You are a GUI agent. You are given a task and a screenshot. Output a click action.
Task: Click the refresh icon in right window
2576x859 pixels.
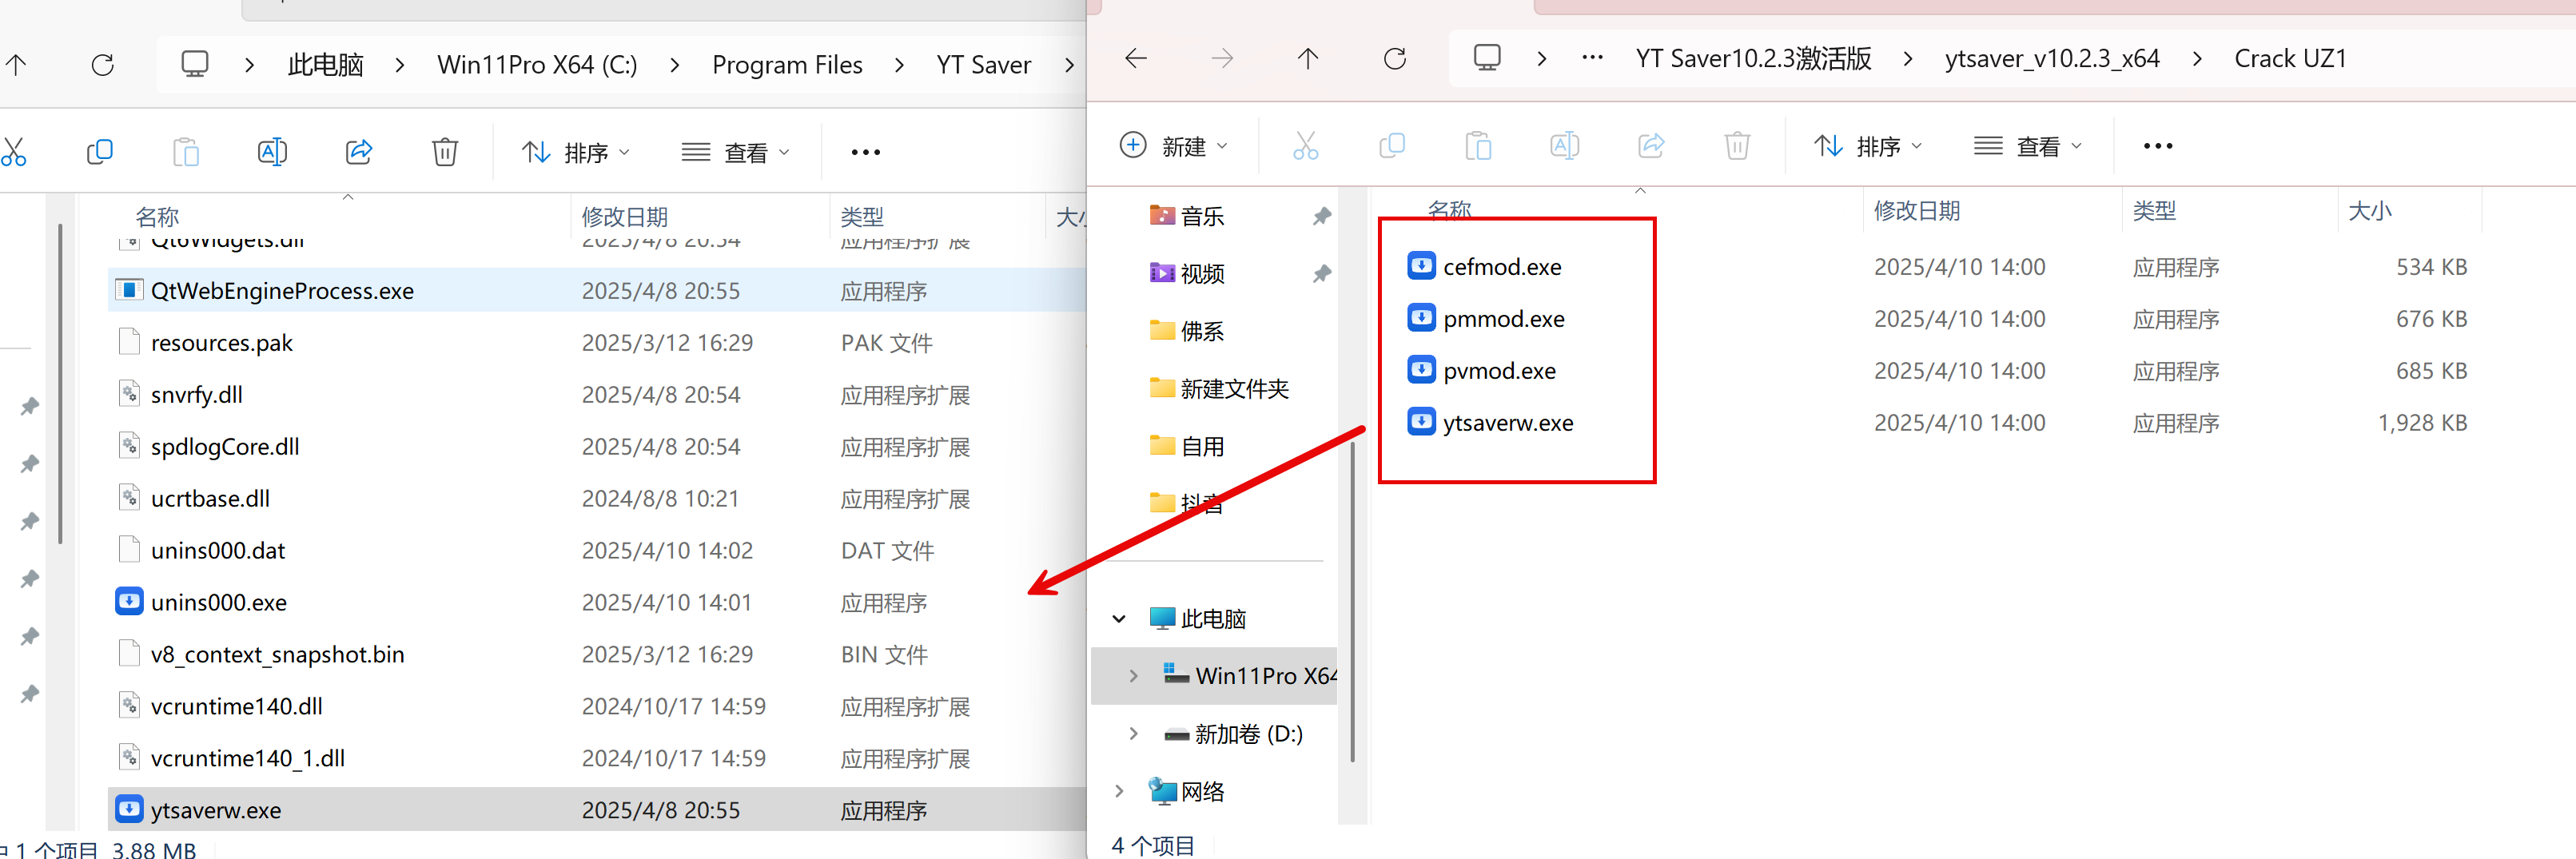pyautogui.click(x=1394, y=59)
